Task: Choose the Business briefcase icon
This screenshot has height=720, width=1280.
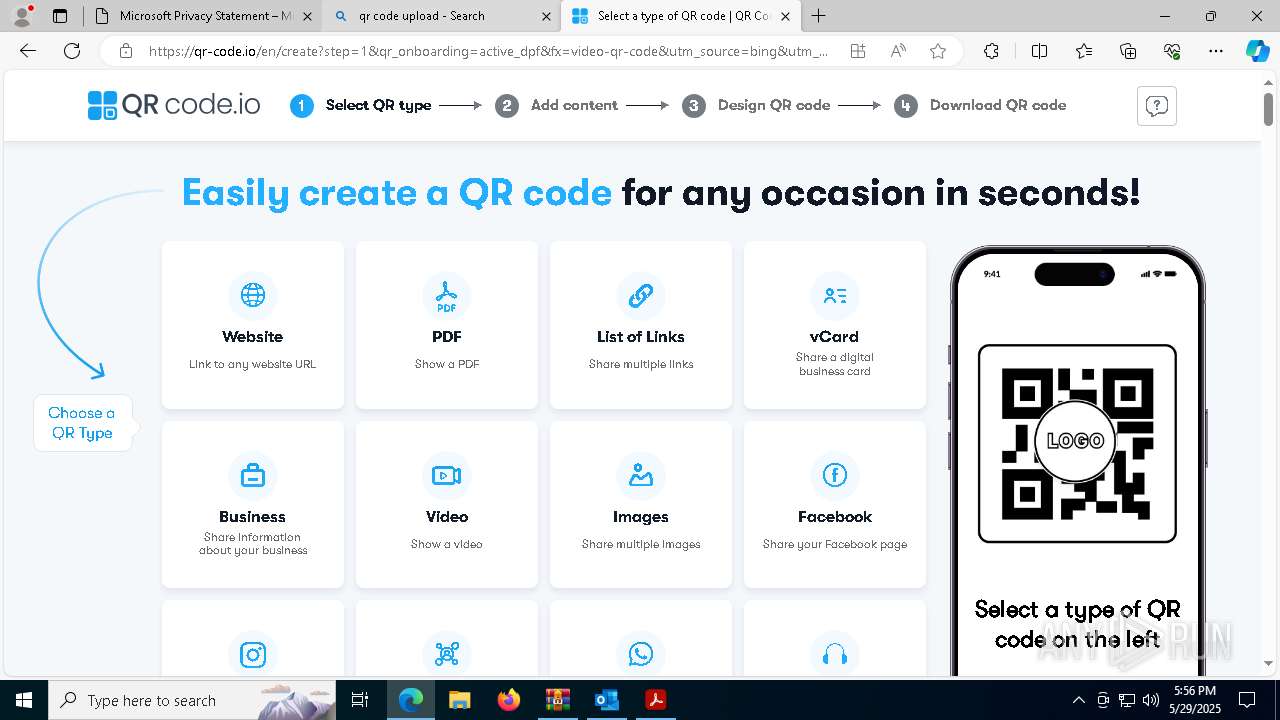Action: coord(253,475)
